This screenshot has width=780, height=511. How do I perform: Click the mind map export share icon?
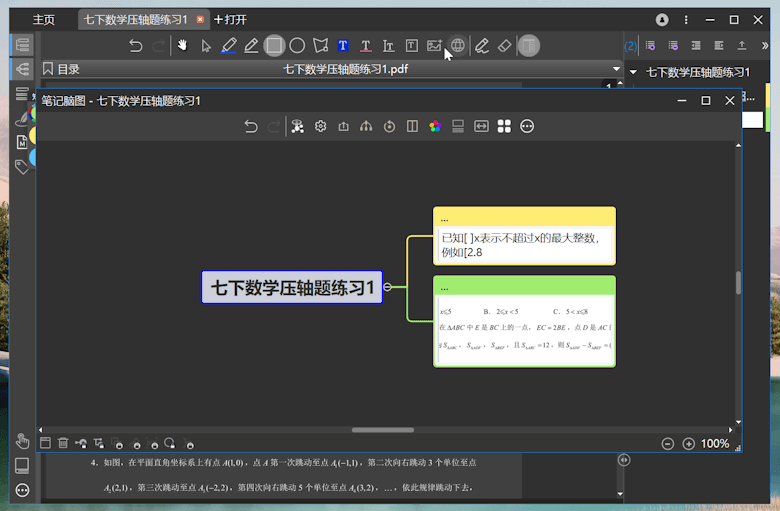click(343, 126)
